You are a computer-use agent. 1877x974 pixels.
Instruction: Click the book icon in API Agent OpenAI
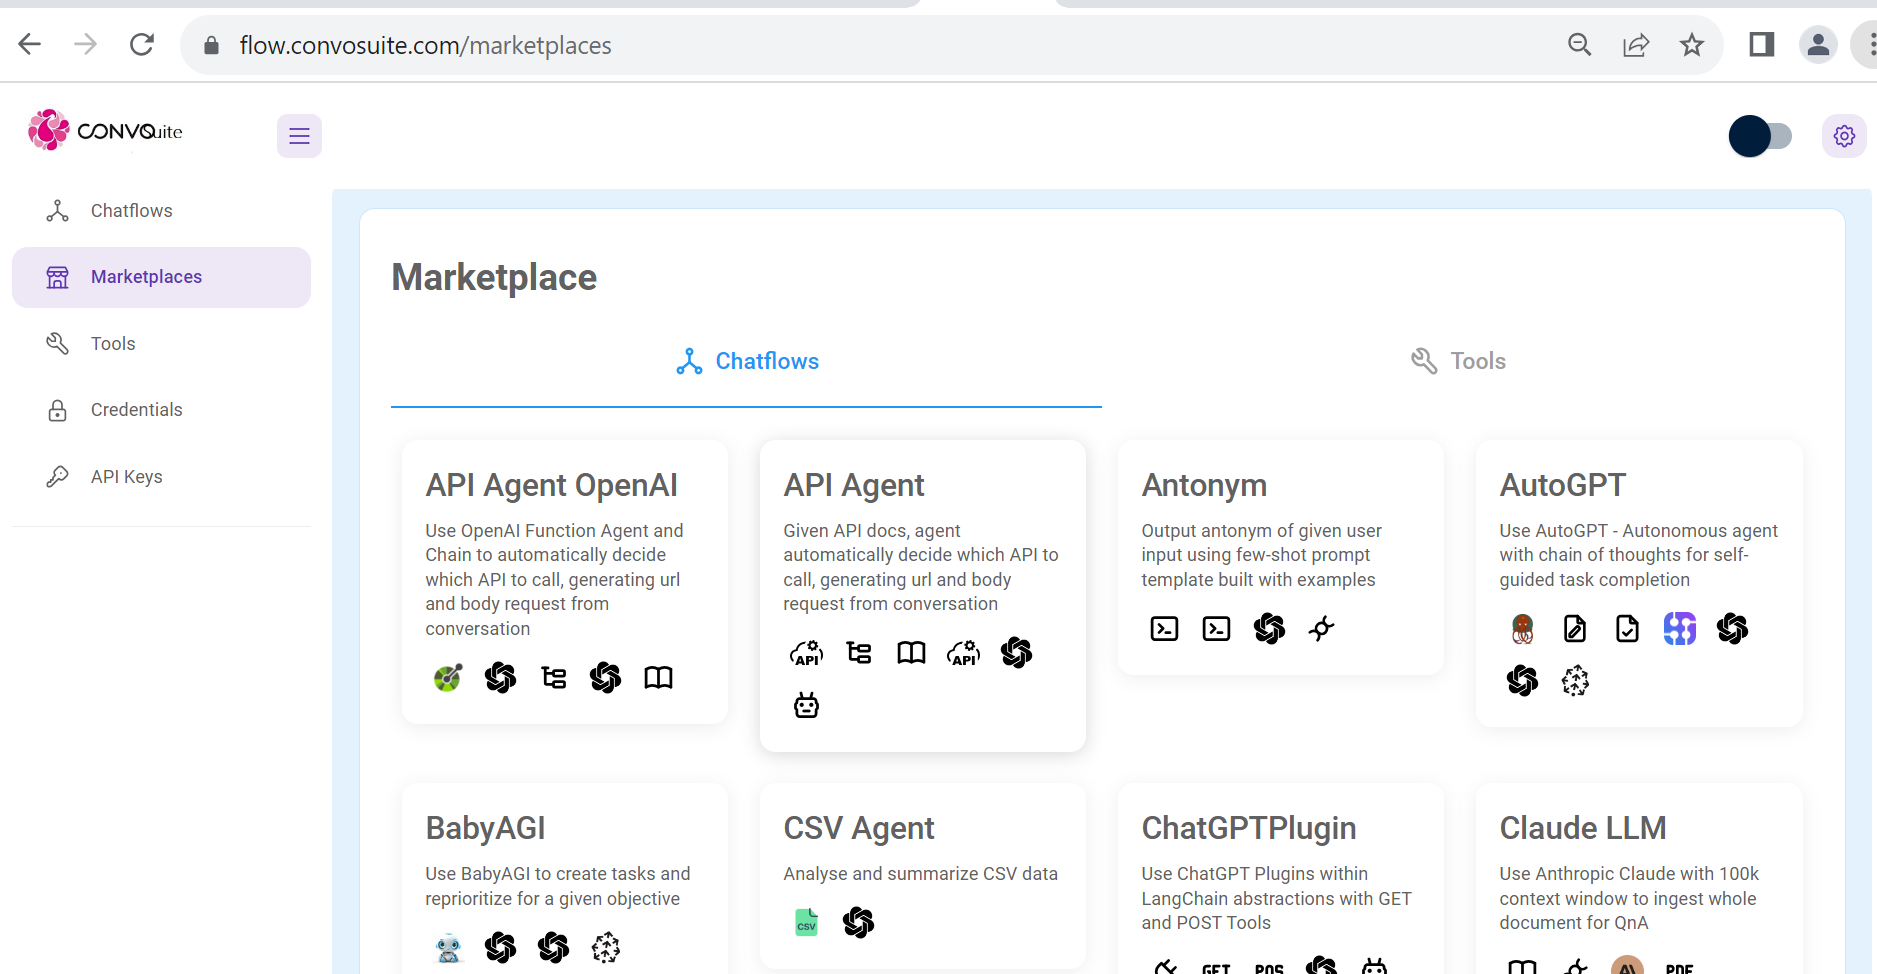pos(658,678)
